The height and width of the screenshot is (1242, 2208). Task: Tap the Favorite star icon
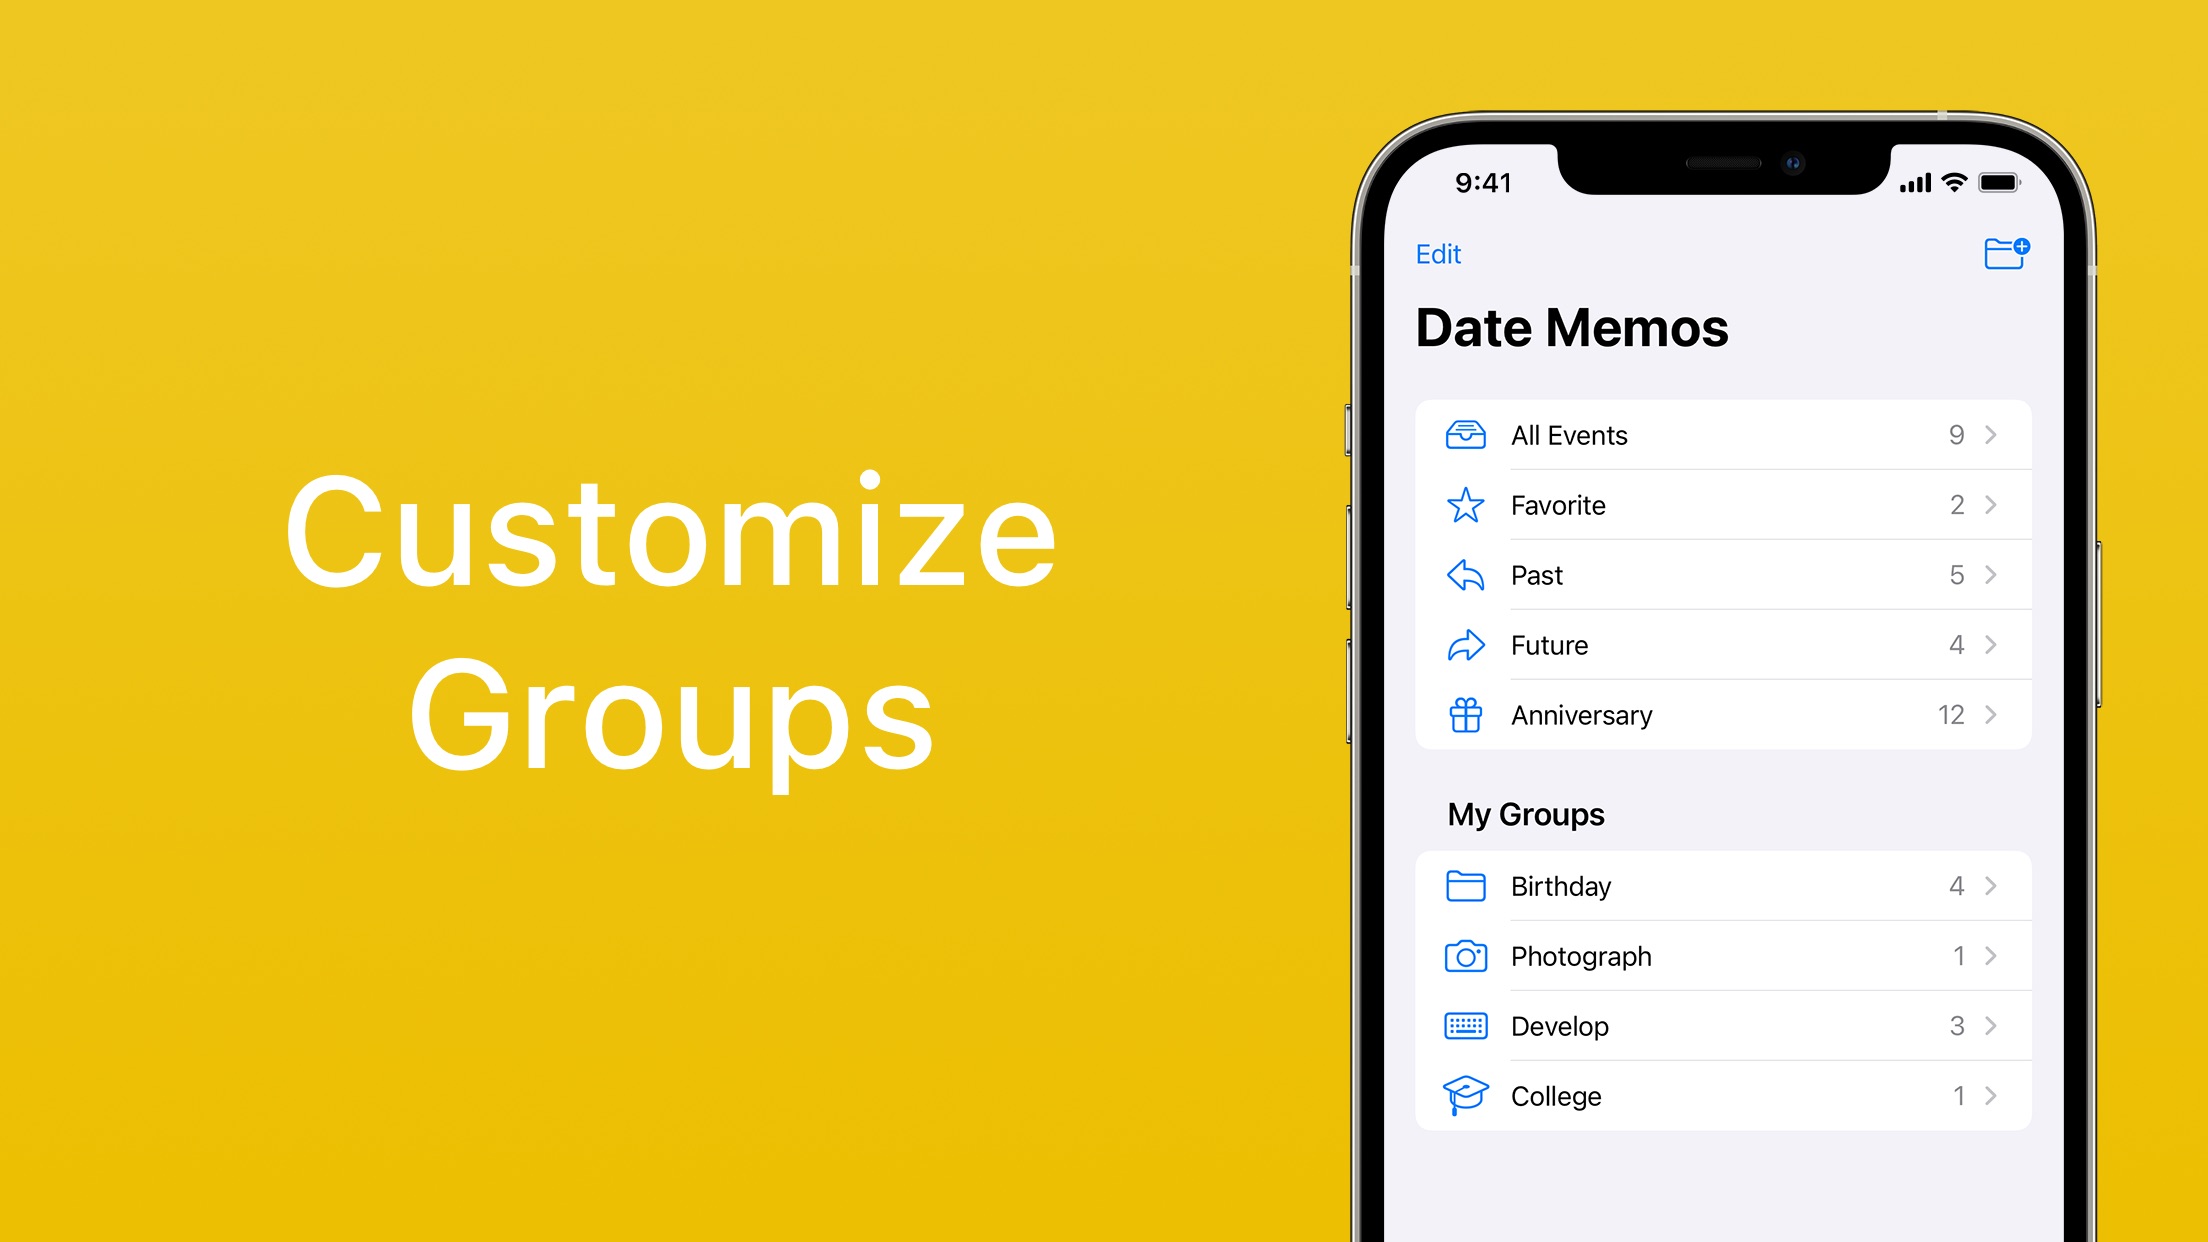(1466, 505)
